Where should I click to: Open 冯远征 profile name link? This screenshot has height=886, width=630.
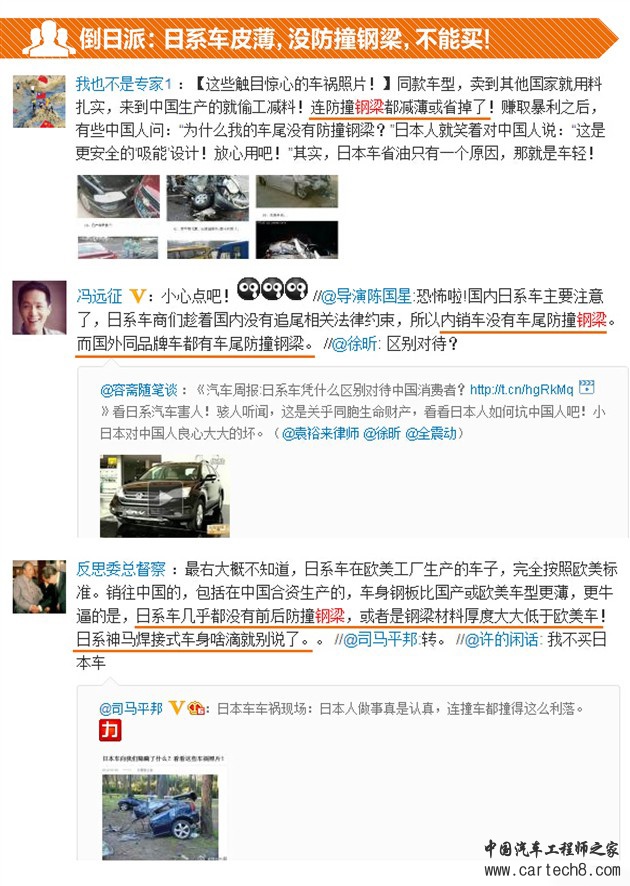[99, 296]
